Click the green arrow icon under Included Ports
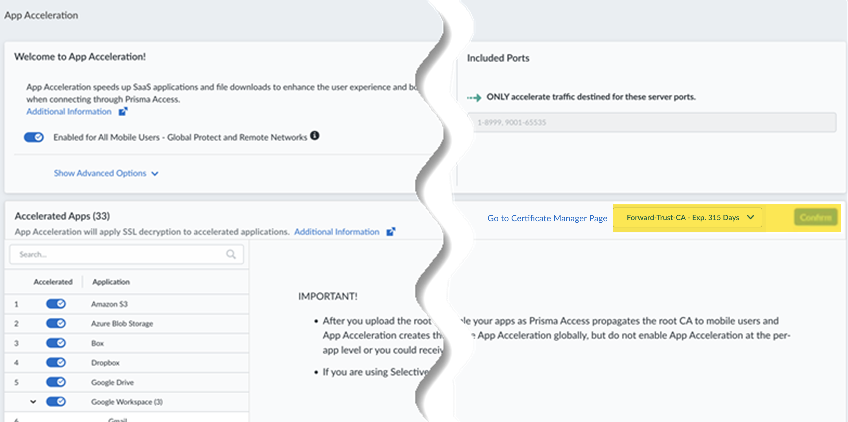This screenshot has height=422, width=848. pos(475,97)
